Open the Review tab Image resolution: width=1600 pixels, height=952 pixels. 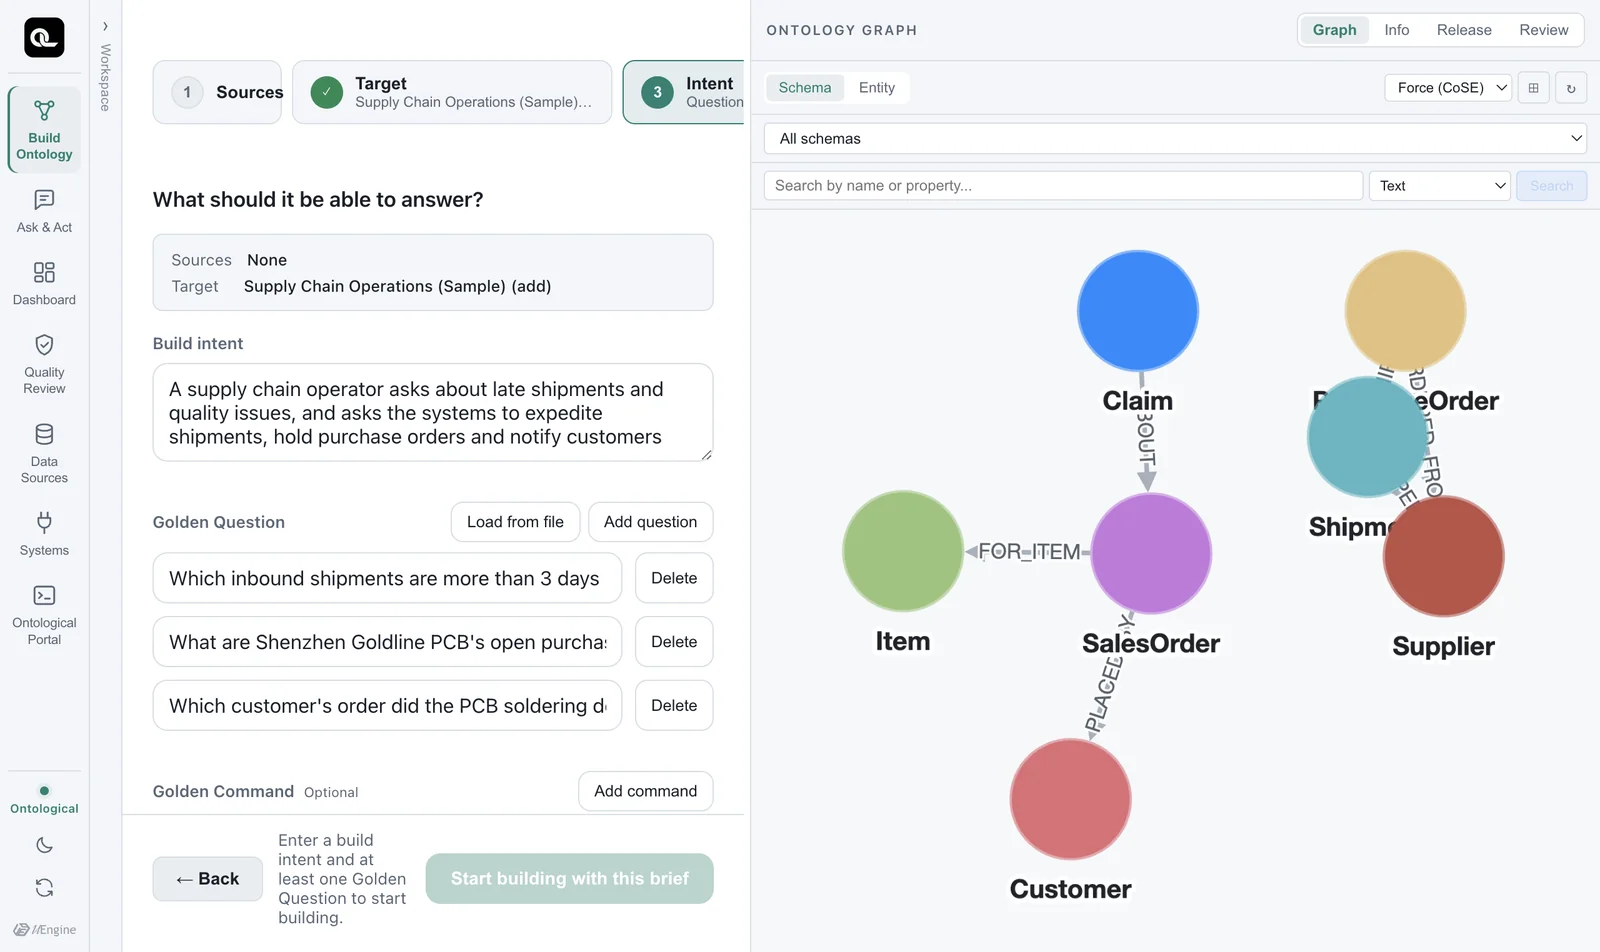coord(1543,30)
